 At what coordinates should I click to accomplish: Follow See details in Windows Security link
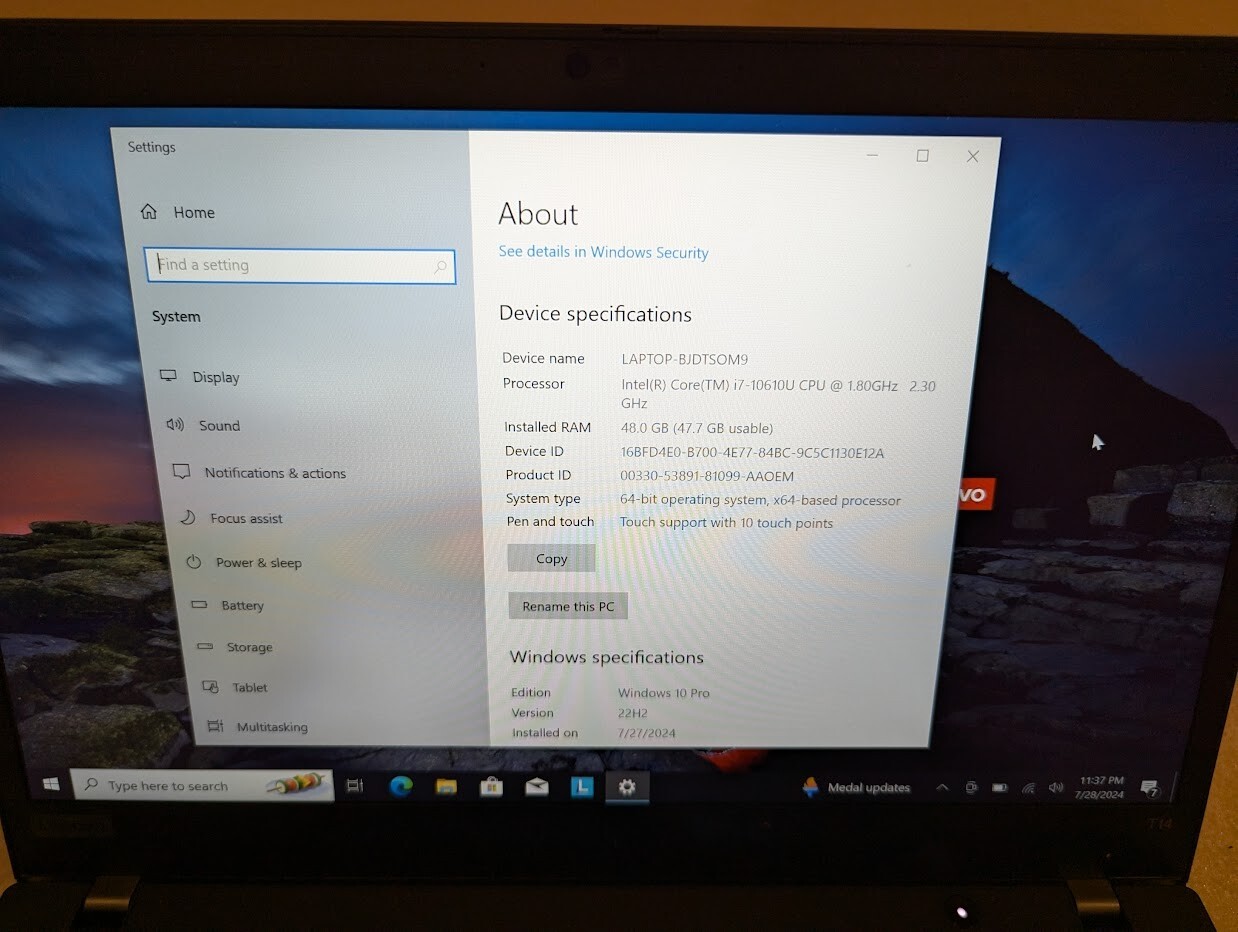click(603, 252)
